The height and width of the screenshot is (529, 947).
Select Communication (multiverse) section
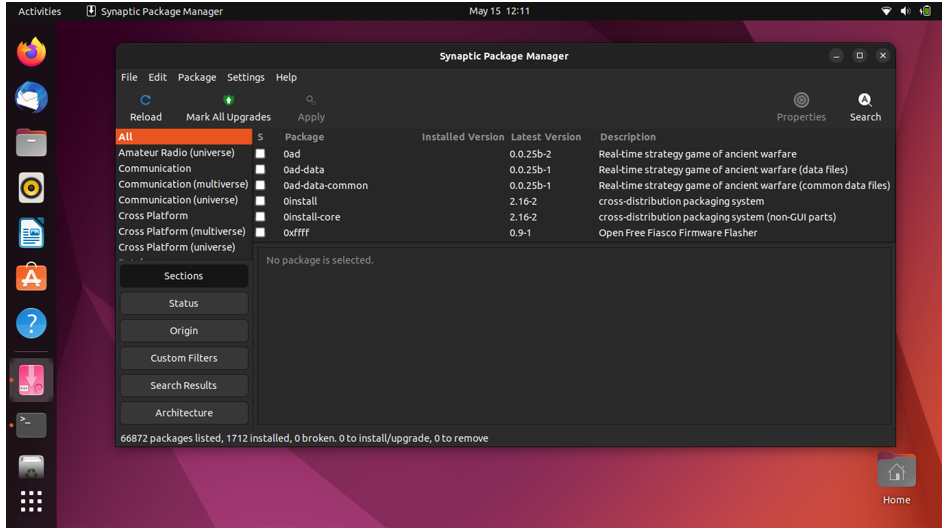coord(184,184)
